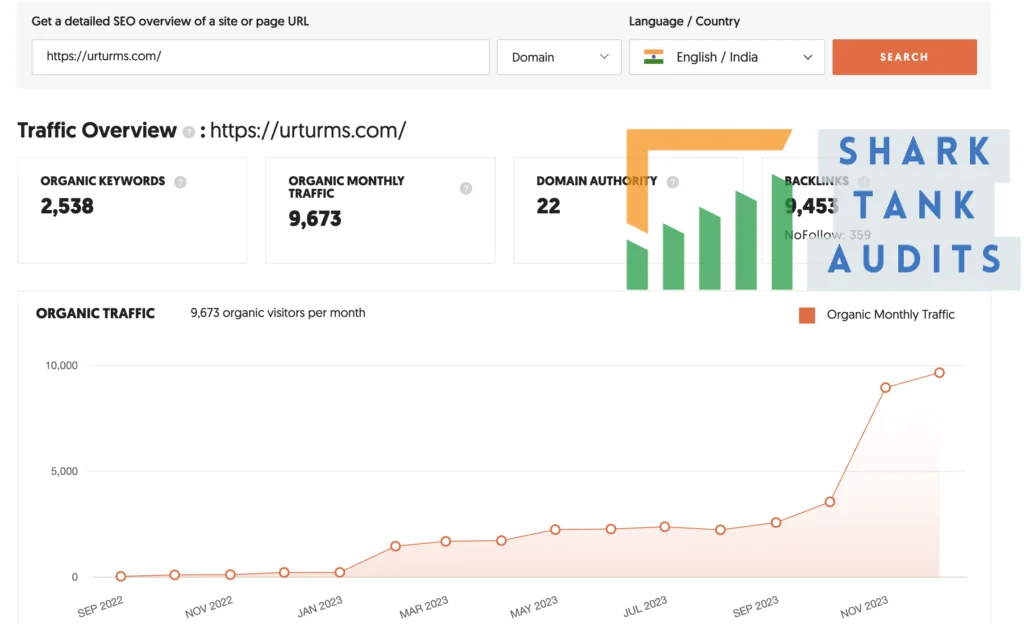The width and height of the screenshot is (1024, 624).
Task: Click the domain authority value 22
Action: (548, 206)
